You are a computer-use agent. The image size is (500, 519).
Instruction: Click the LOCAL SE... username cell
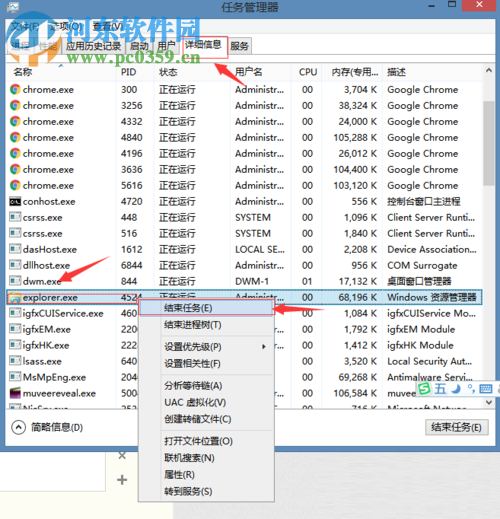[260, 249]
